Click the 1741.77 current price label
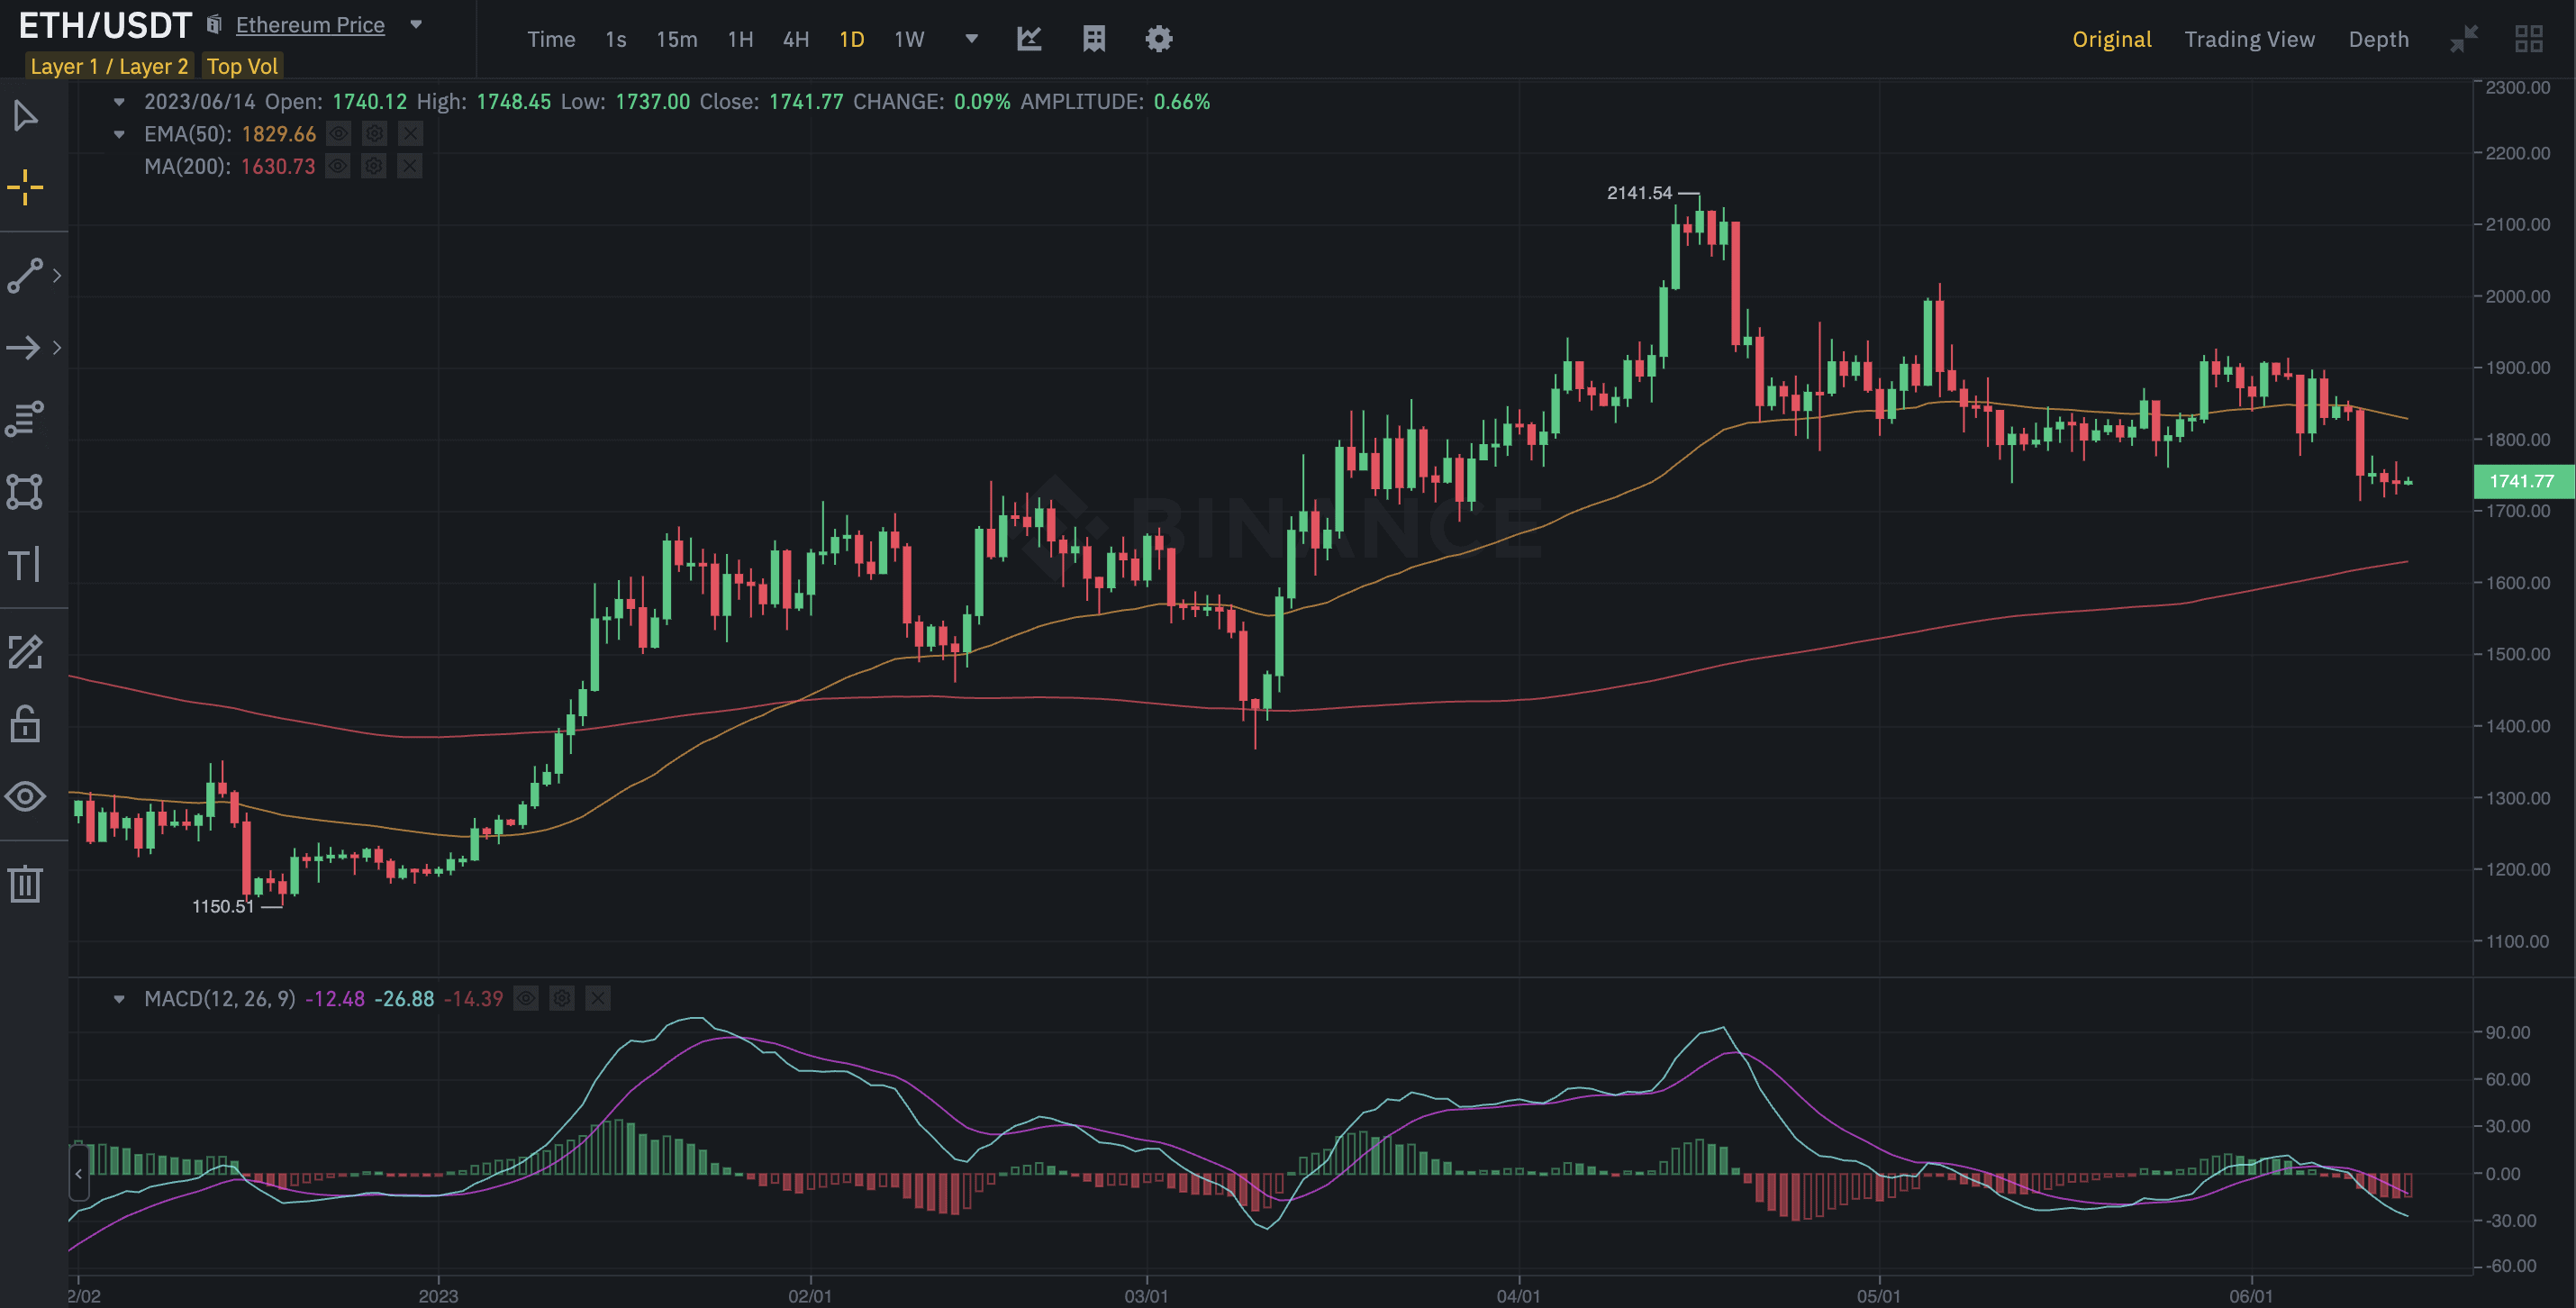 [2520, 481]
